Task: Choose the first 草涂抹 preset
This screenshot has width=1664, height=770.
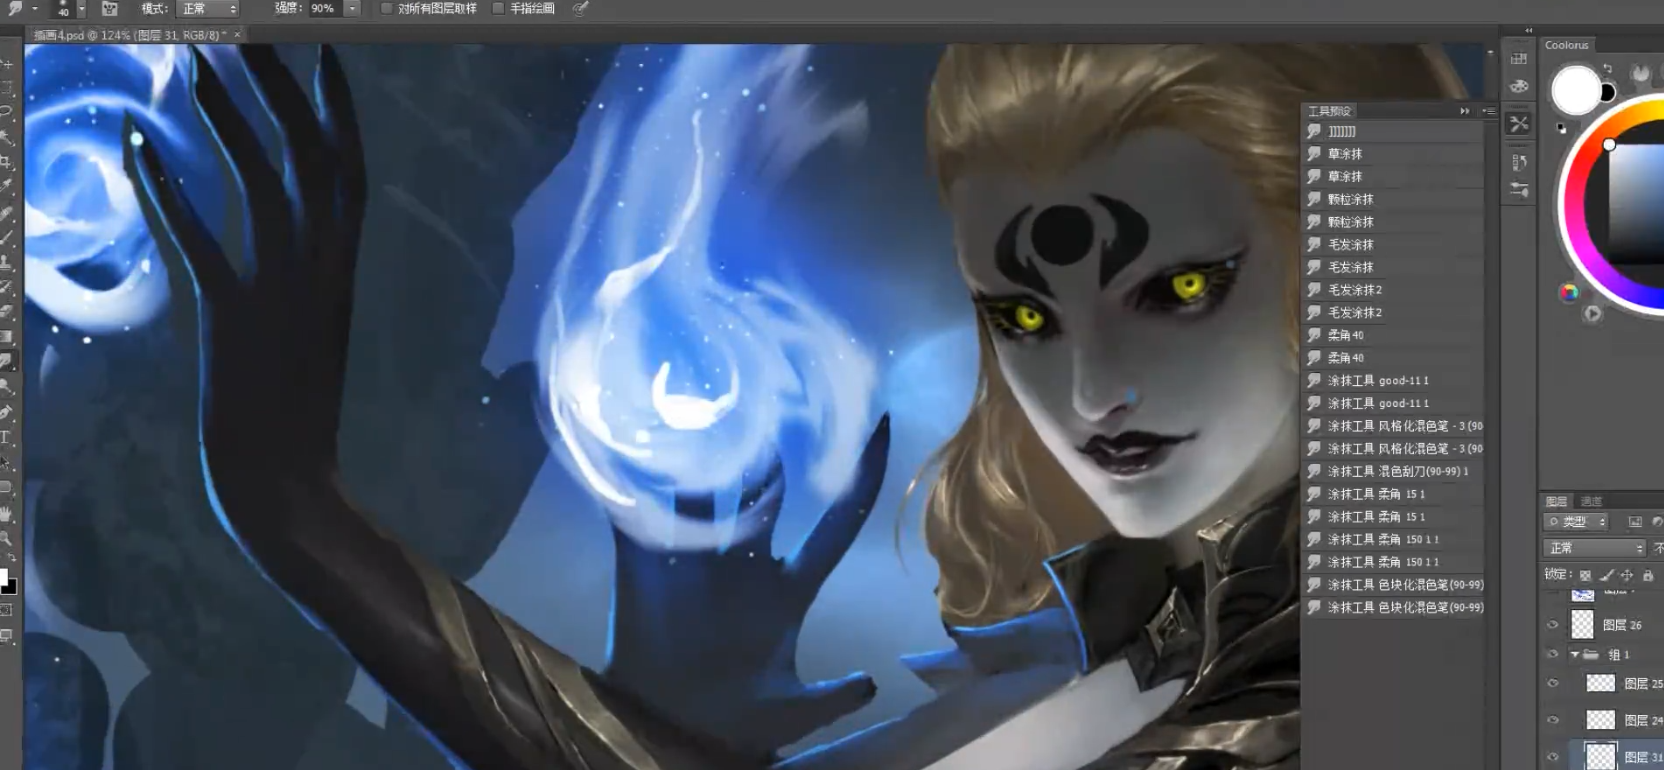Action: (1394, 154)
